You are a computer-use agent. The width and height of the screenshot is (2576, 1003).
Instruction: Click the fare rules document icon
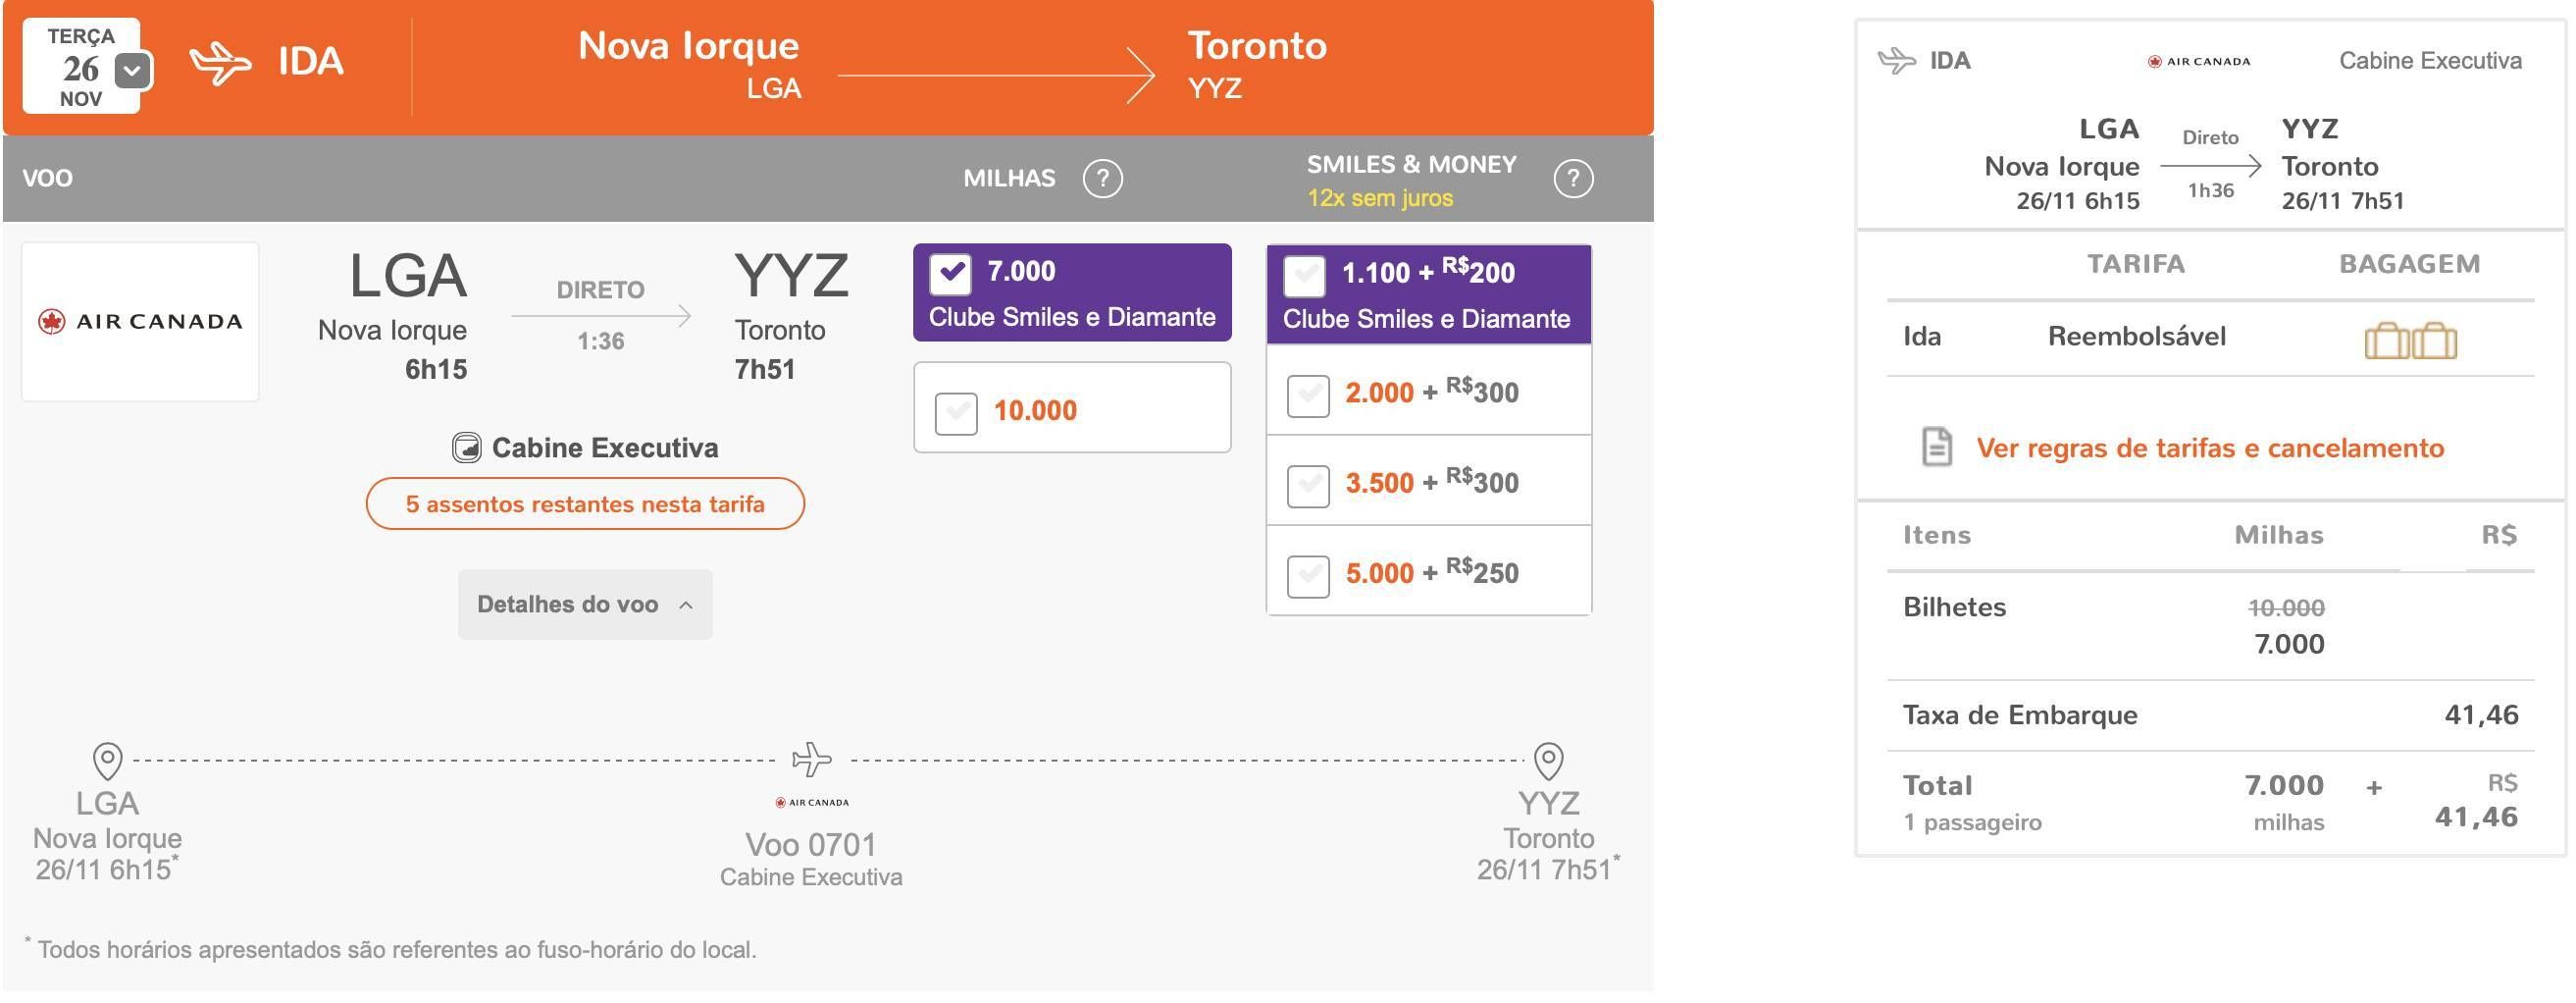pos(1937,447)
